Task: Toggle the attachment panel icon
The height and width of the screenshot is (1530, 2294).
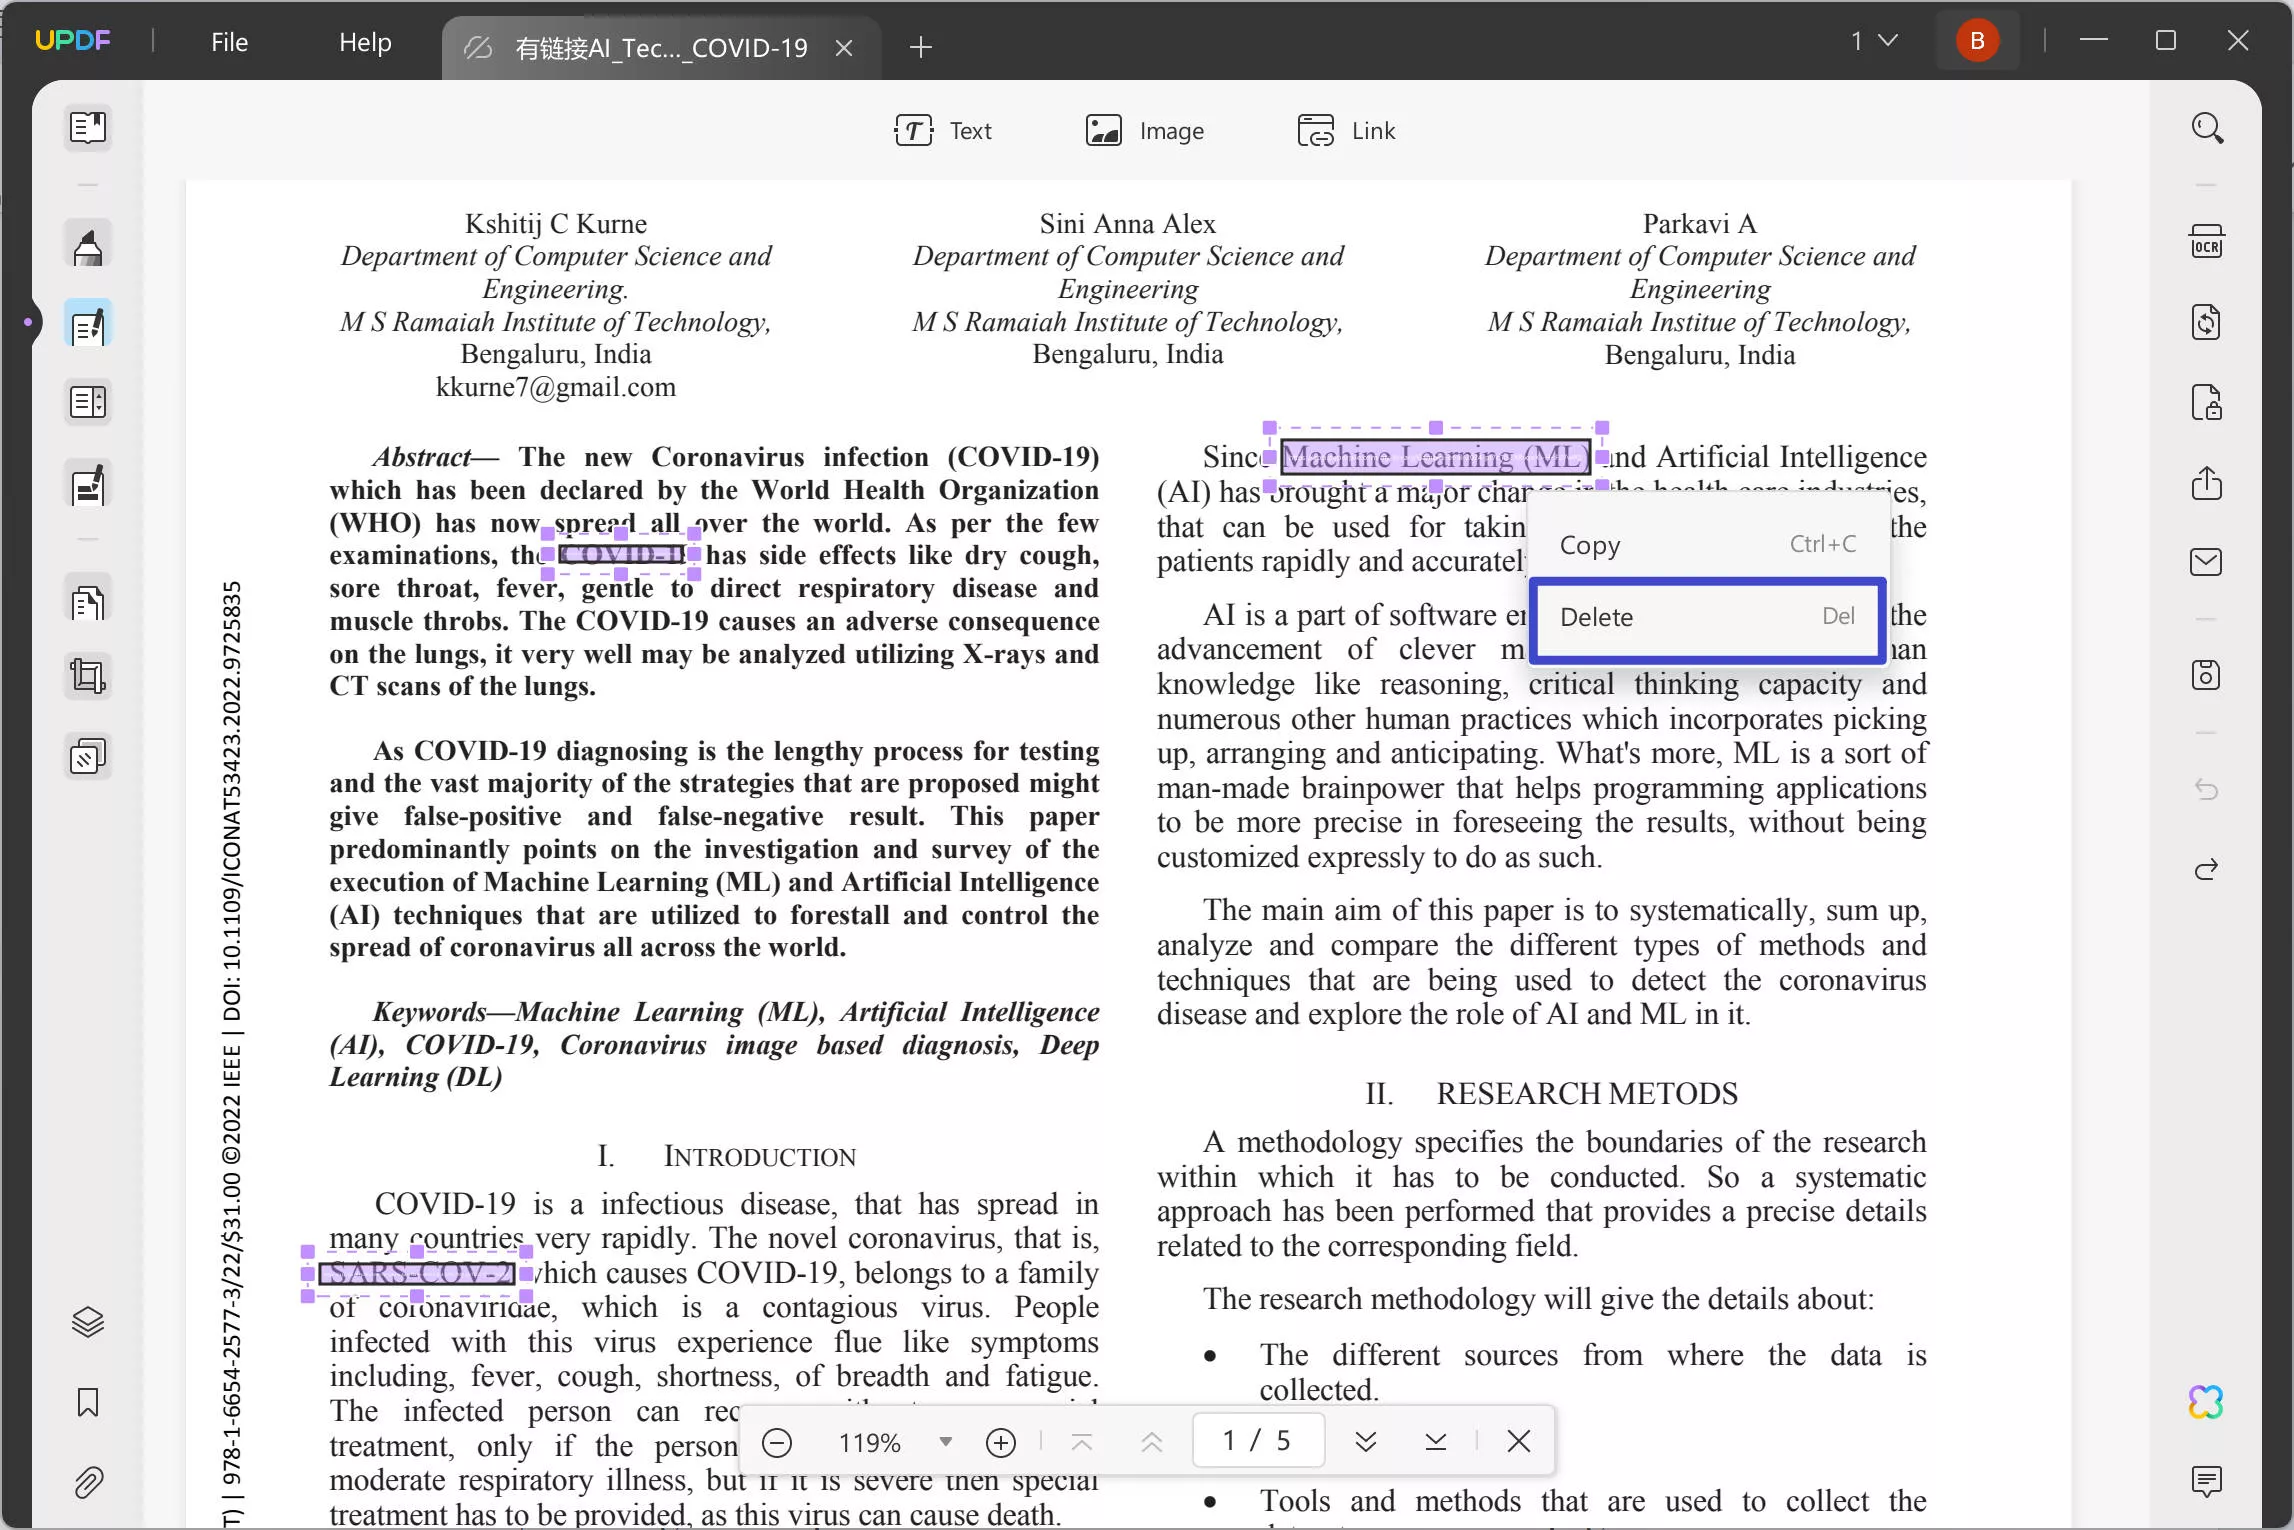Action: click(87, 1484)
